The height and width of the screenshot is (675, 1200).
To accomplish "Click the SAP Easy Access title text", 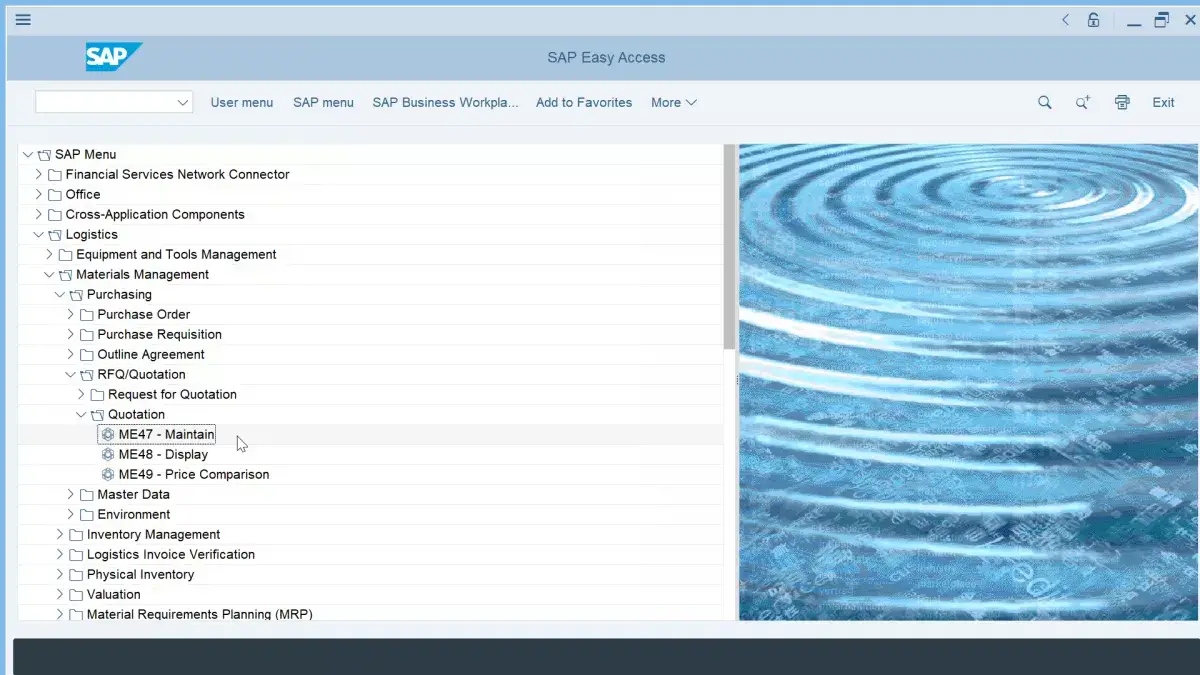I will point(606,57).
